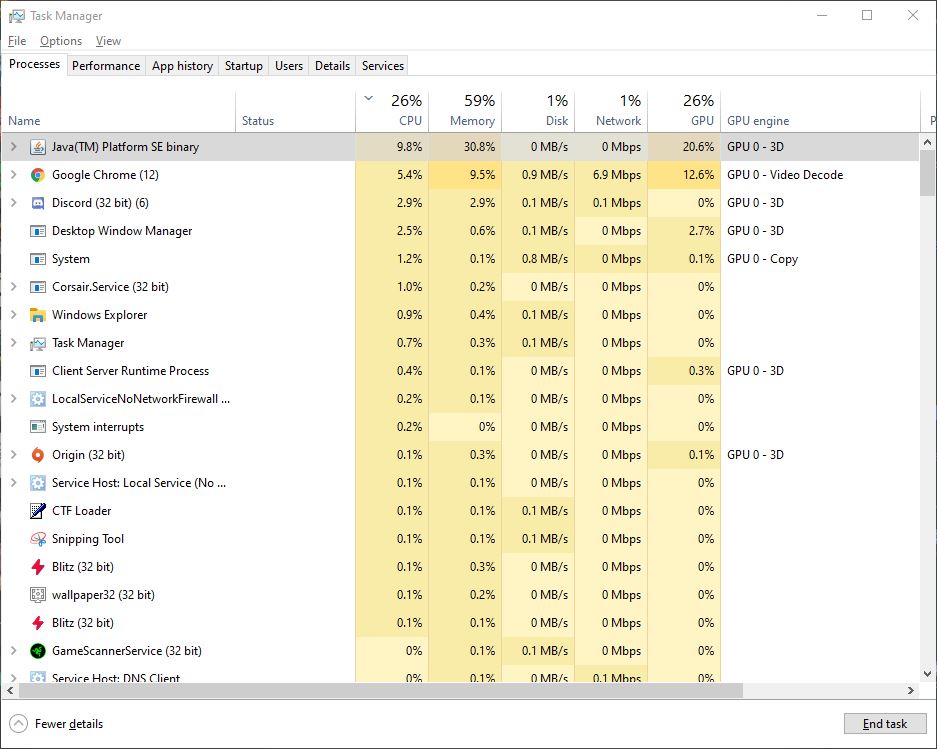Expand the Google Chrome process group
The image size is (937, 749).
pos(13,175)
